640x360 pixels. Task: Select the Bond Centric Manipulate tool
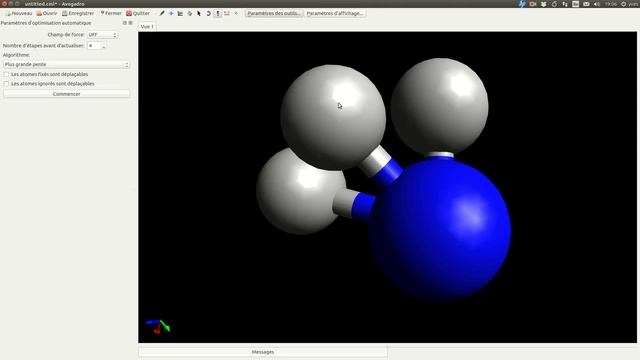tap(180, 13)
